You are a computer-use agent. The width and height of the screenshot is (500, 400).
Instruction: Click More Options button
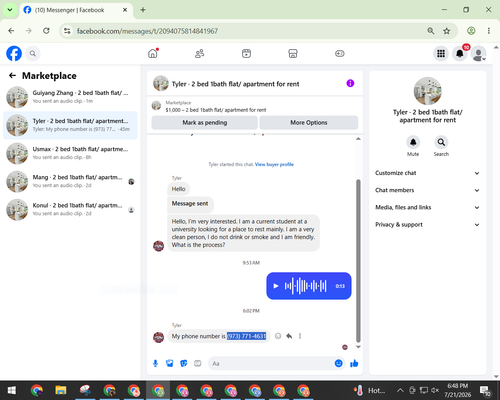click(x=309, y=123)
